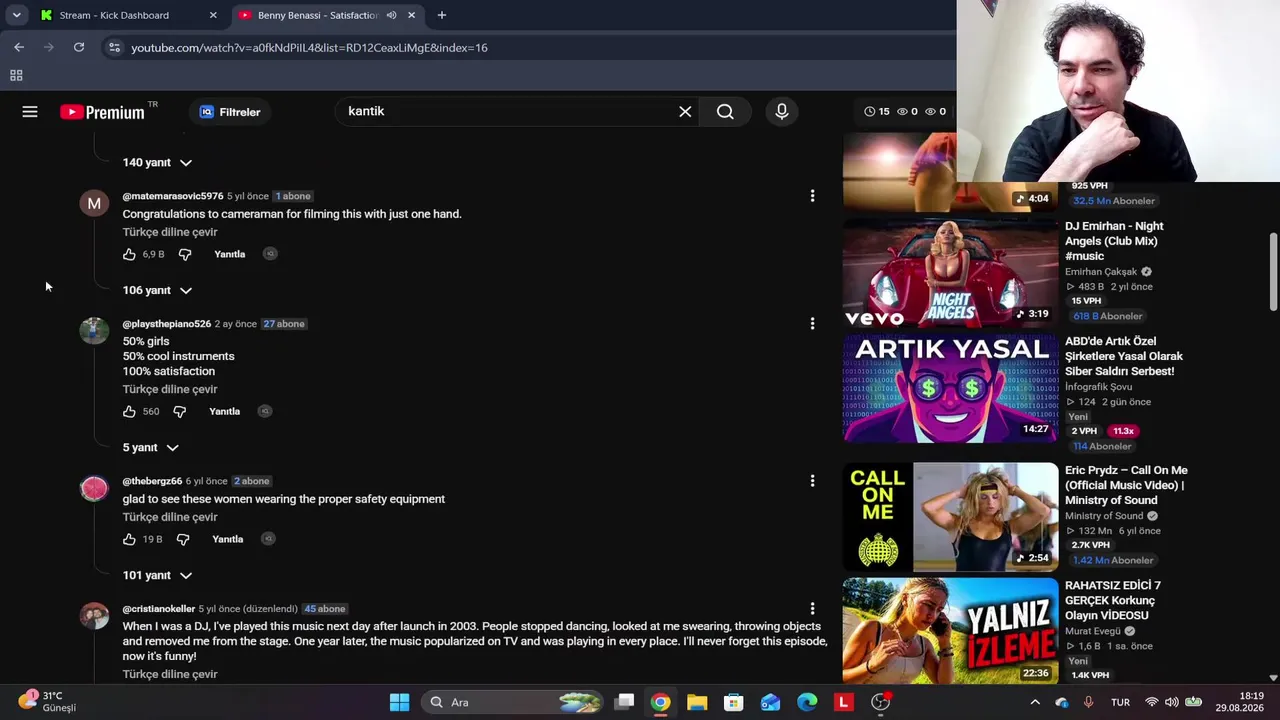The width and height of the screenshot is (1280, 720).
Task: Expand the 140 yanıt replies
Action: point(157,162)
